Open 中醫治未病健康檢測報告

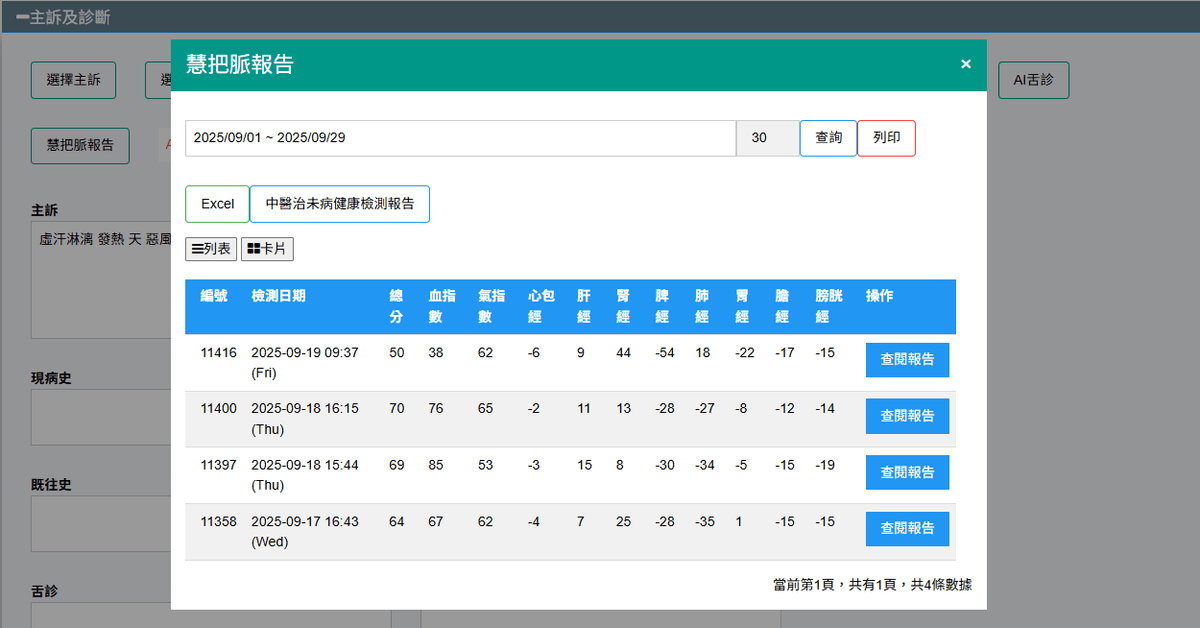tap(339, 204)
